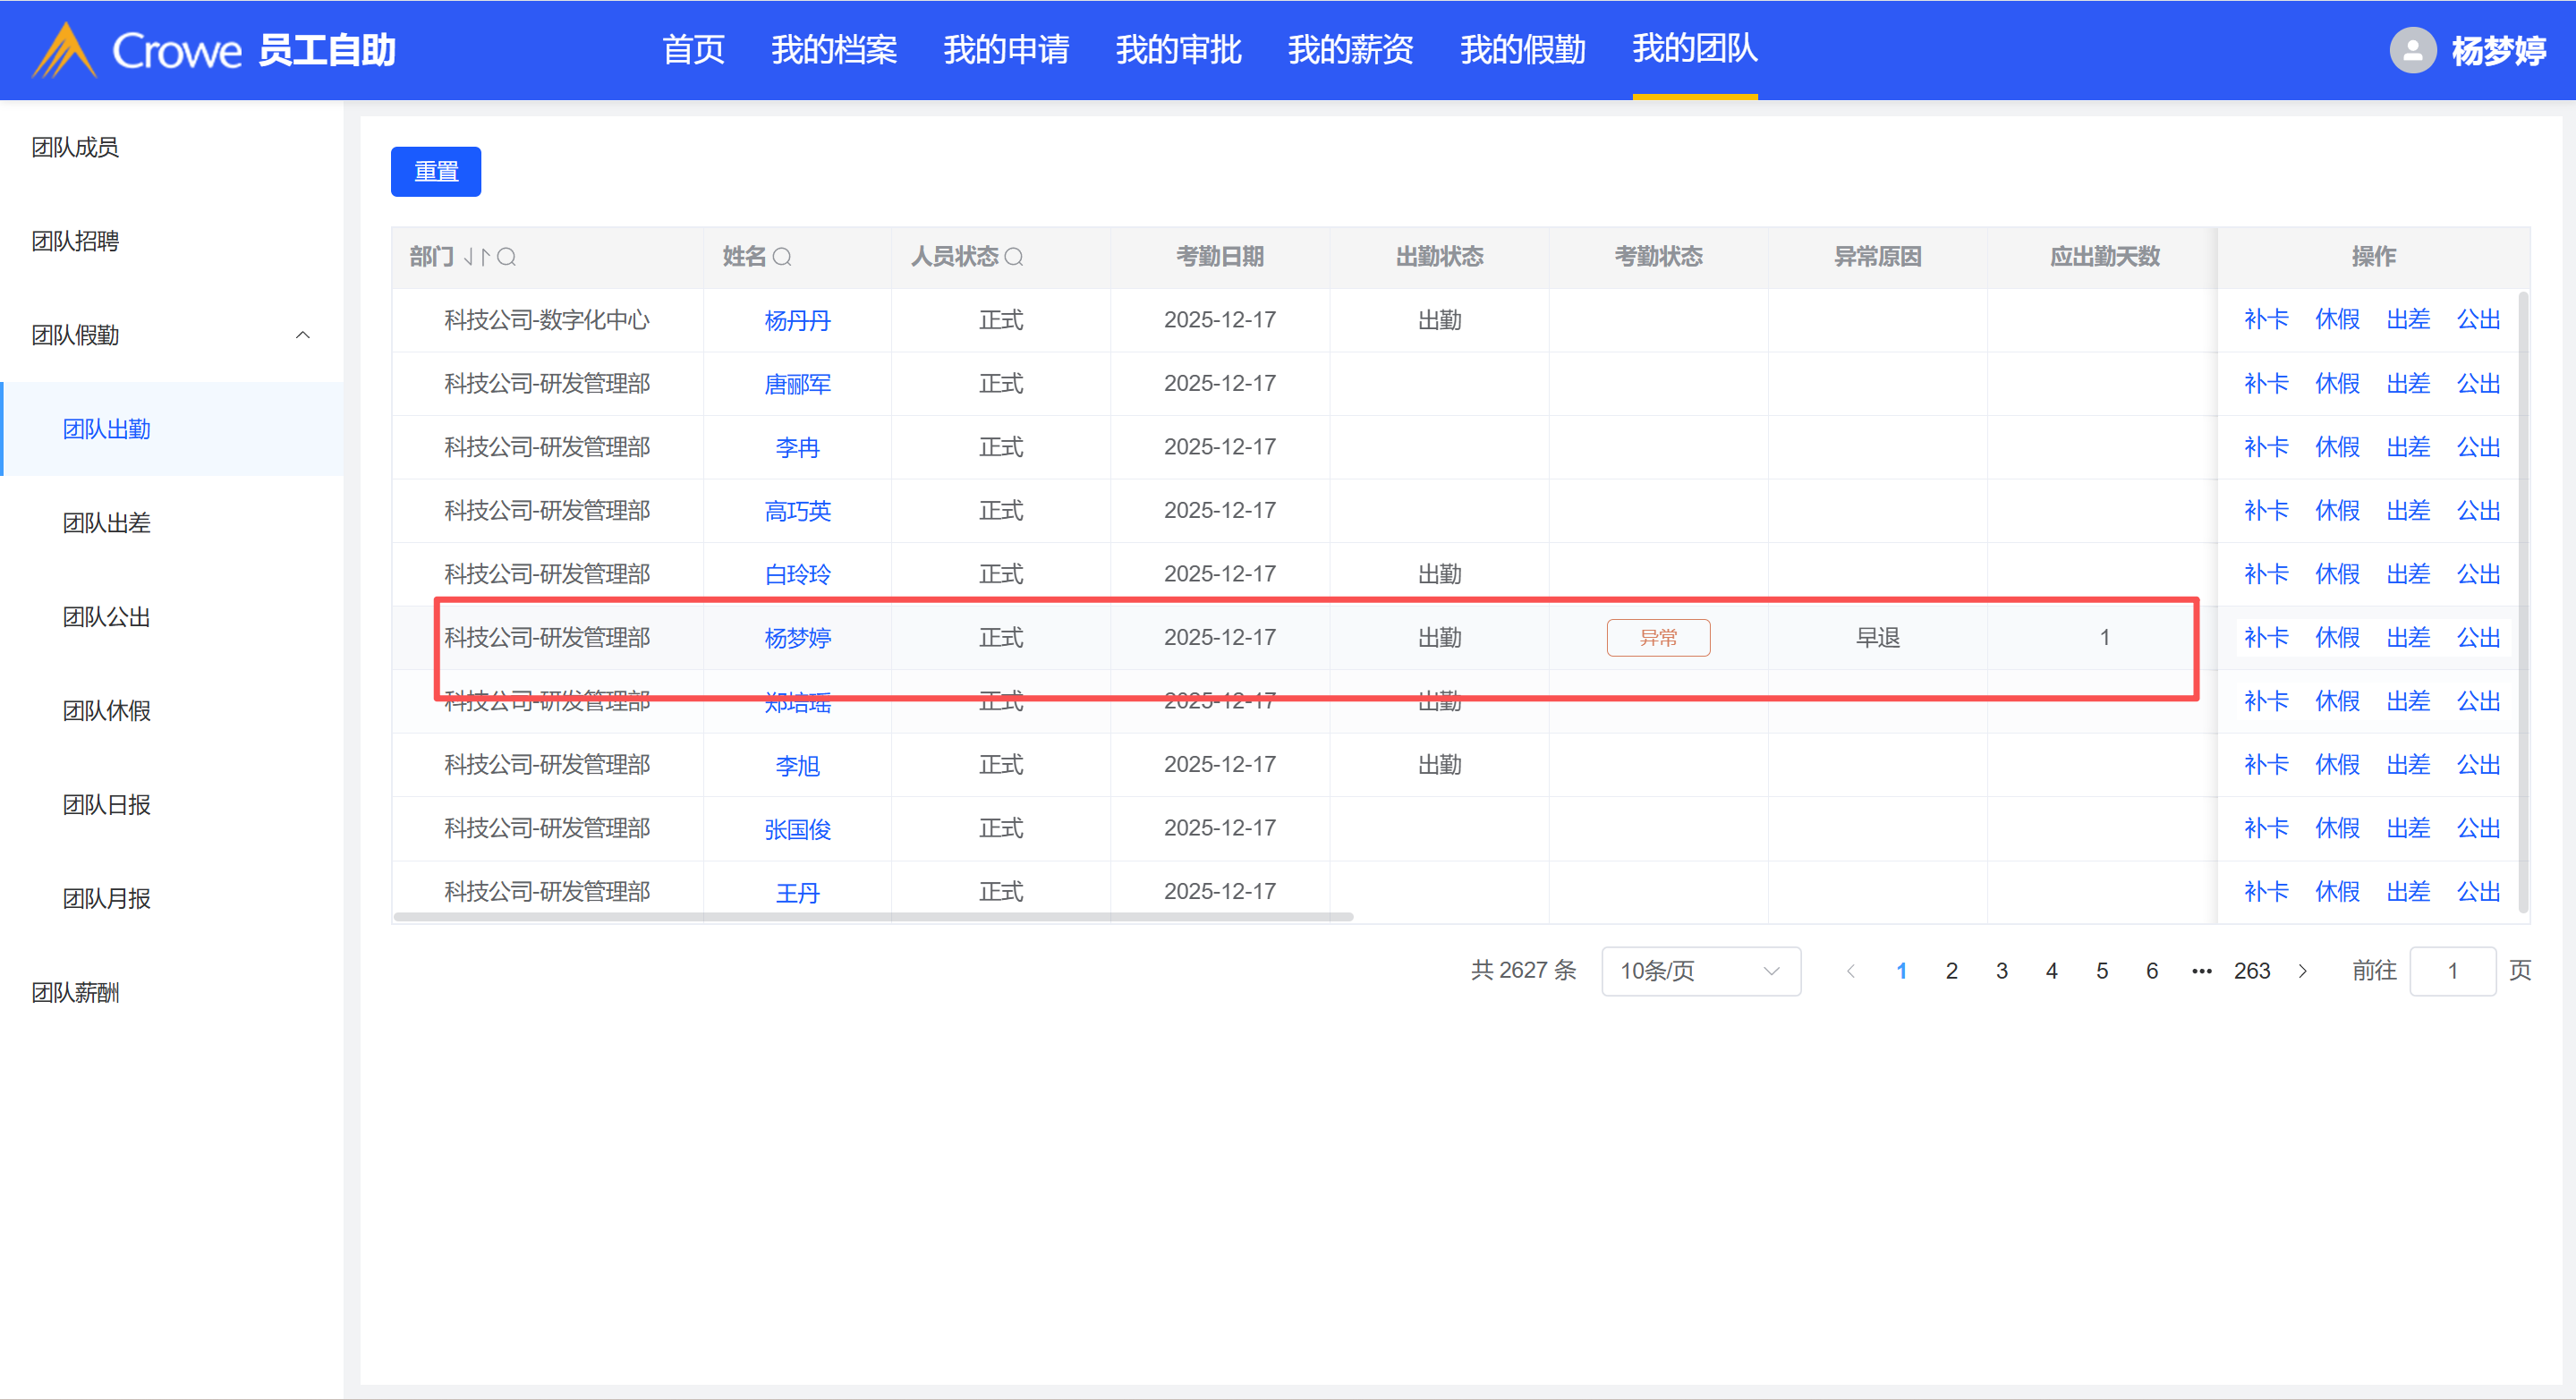Sort the 部门 column ascending arrow
The width and height of the screenshot is (2576, 1400).
click(485, 257)
